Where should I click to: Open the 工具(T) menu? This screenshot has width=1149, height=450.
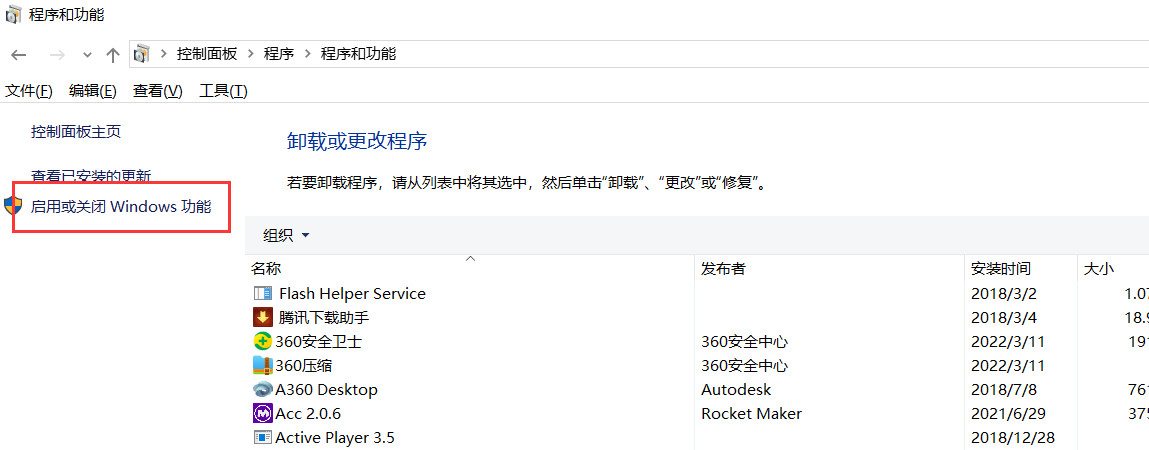[x=223, y=91]
